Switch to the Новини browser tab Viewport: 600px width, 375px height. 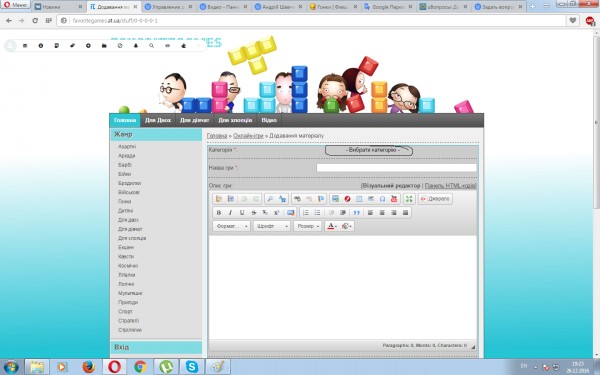point(57,7)
